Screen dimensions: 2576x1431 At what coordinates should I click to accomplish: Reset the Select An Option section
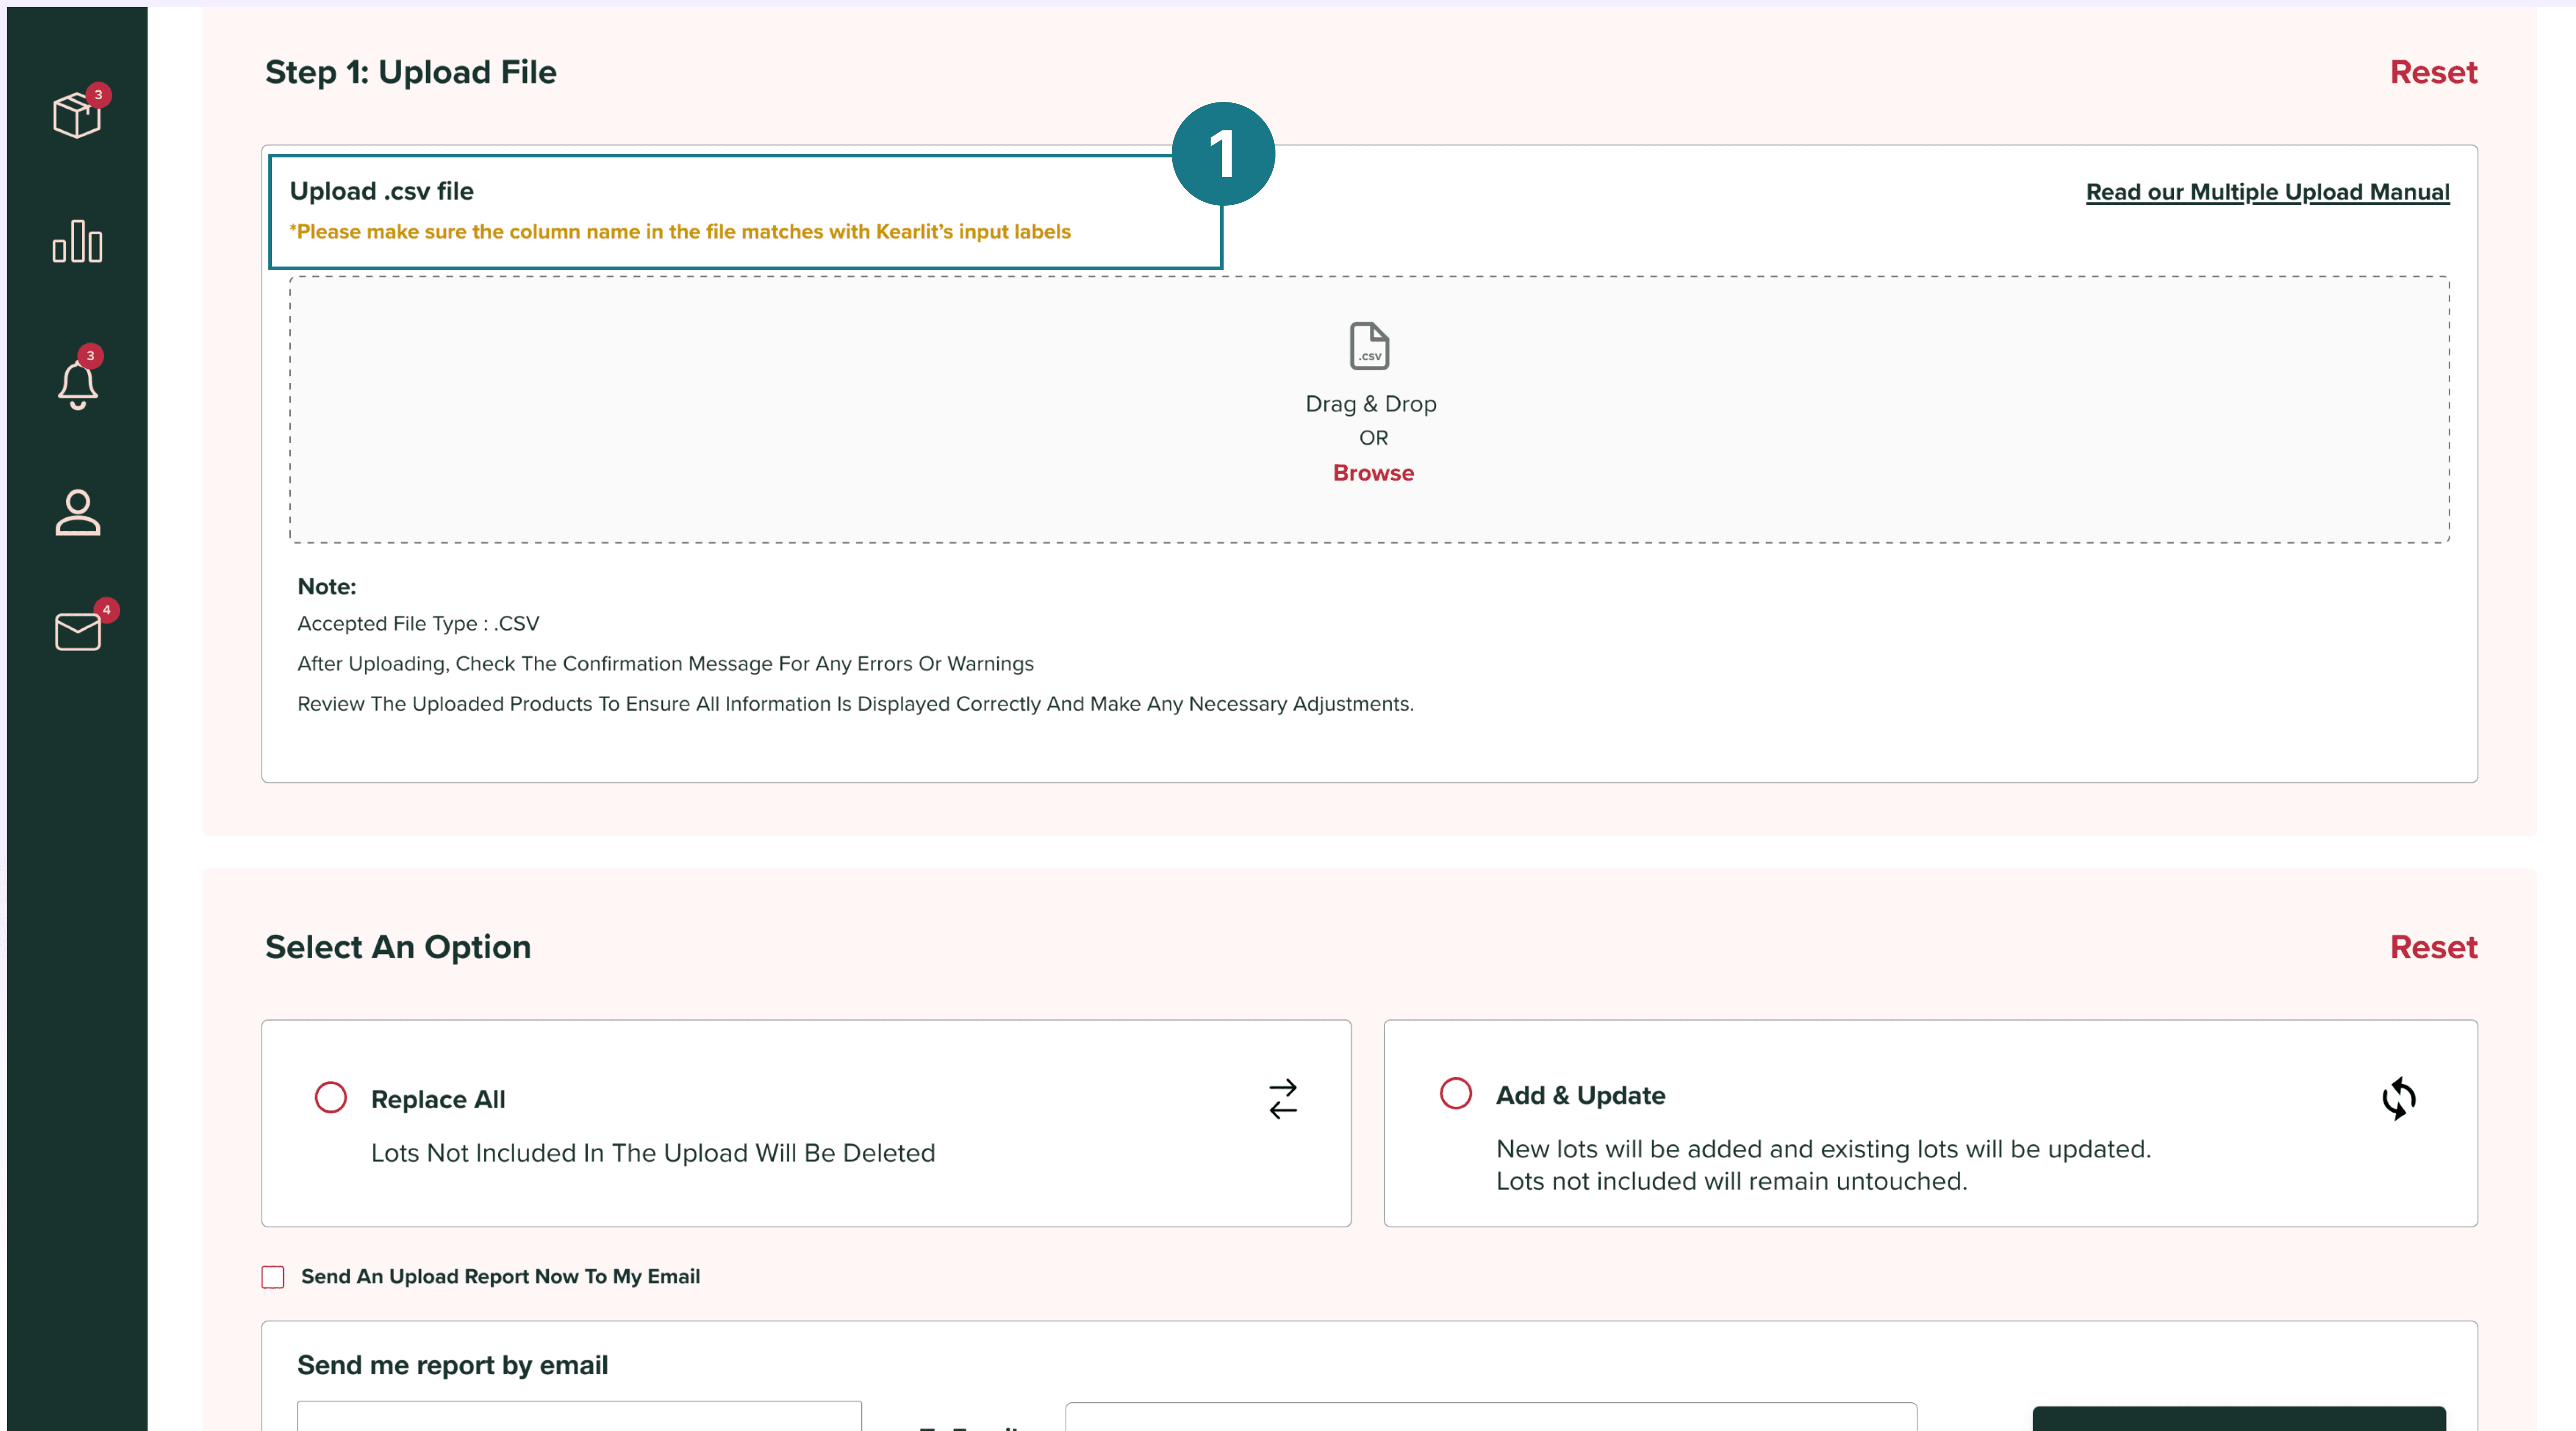coord(2432,947)
